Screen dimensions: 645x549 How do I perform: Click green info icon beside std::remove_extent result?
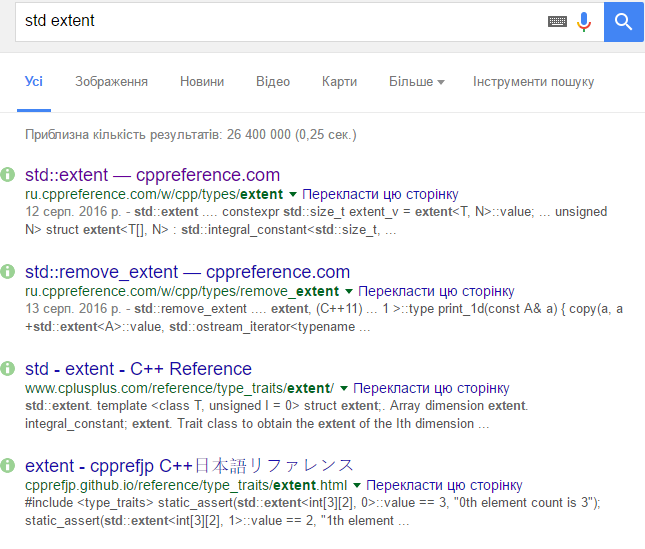tap(8, 272)
